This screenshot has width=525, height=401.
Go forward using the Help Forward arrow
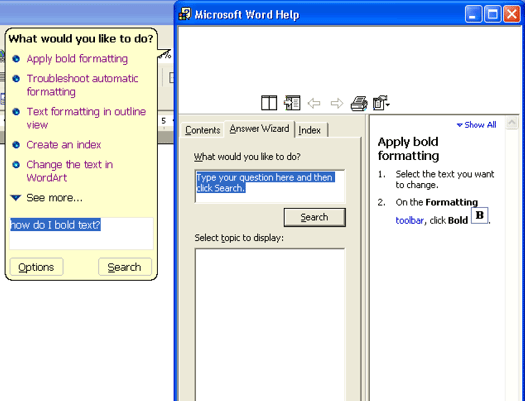(336, 103)
